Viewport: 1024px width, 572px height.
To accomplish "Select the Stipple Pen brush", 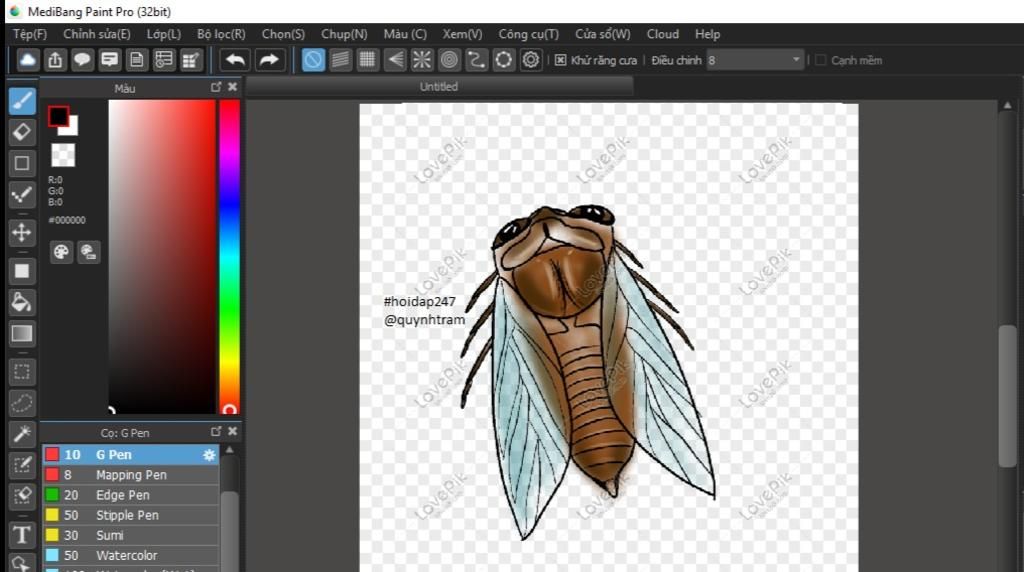I will coord(131,515).
